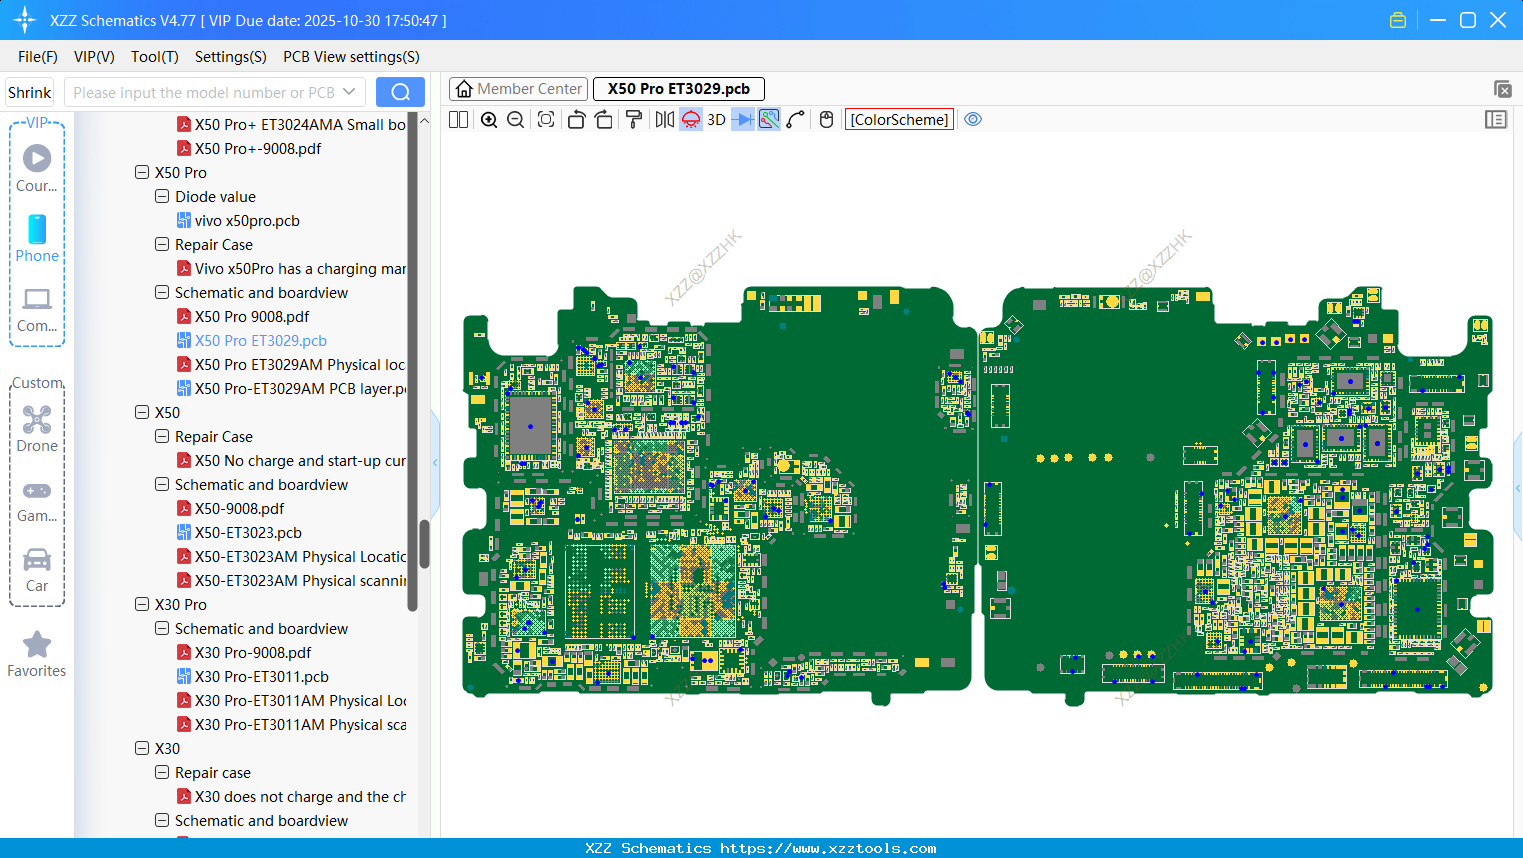Click the zoom out magnifier icon
This screenshot has width=1523, height=858.
[x=516, y=120]
